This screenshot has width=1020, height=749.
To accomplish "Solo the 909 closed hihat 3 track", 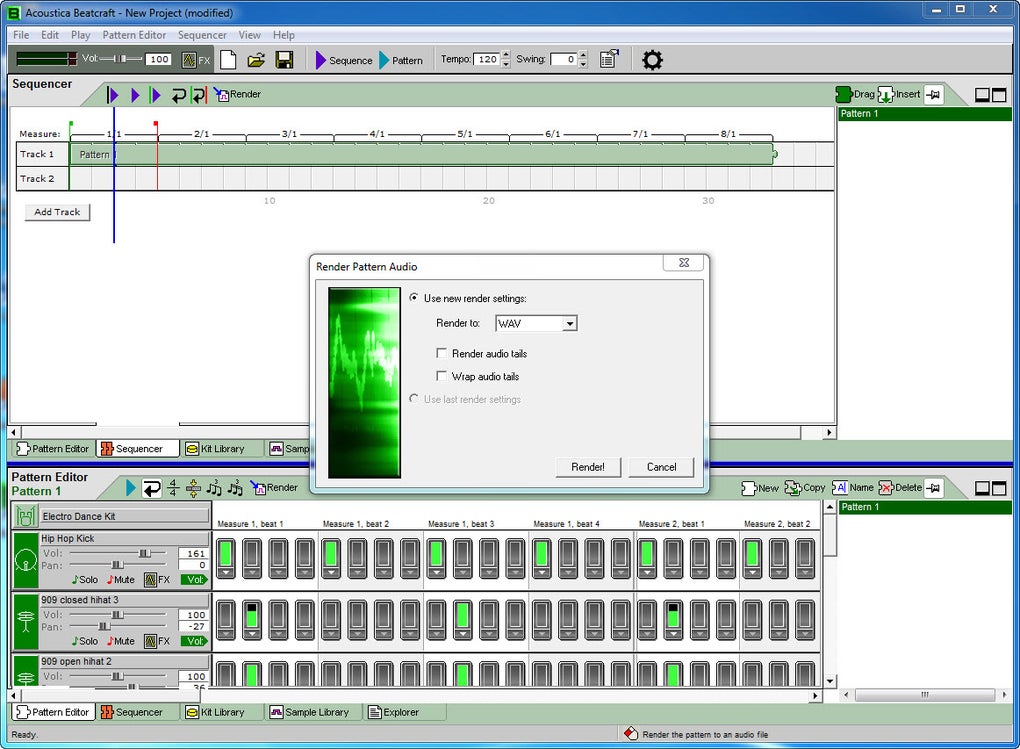I will point(85,641).
